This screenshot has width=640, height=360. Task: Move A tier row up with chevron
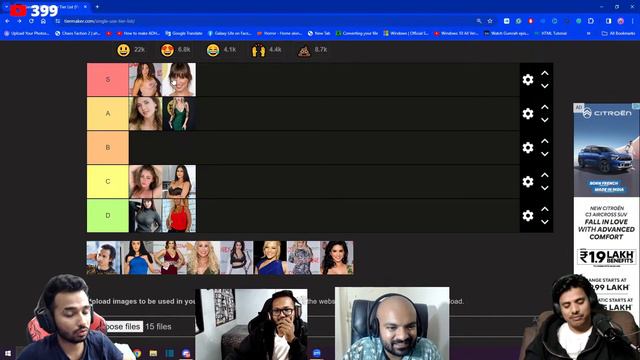544,107
